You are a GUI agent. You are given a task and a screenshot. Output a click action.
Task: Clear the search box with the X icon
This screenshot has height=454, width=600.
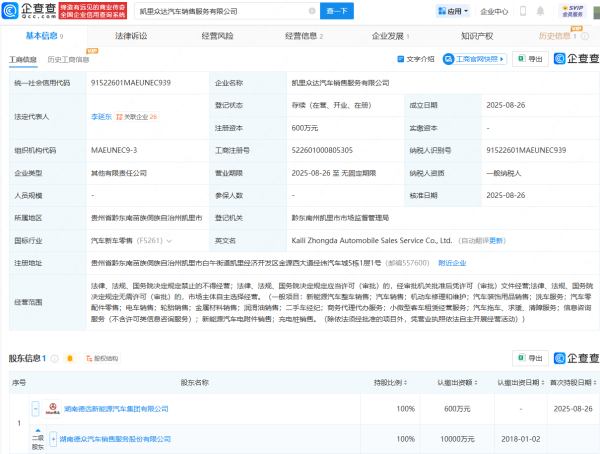click(x=310, y=11)
